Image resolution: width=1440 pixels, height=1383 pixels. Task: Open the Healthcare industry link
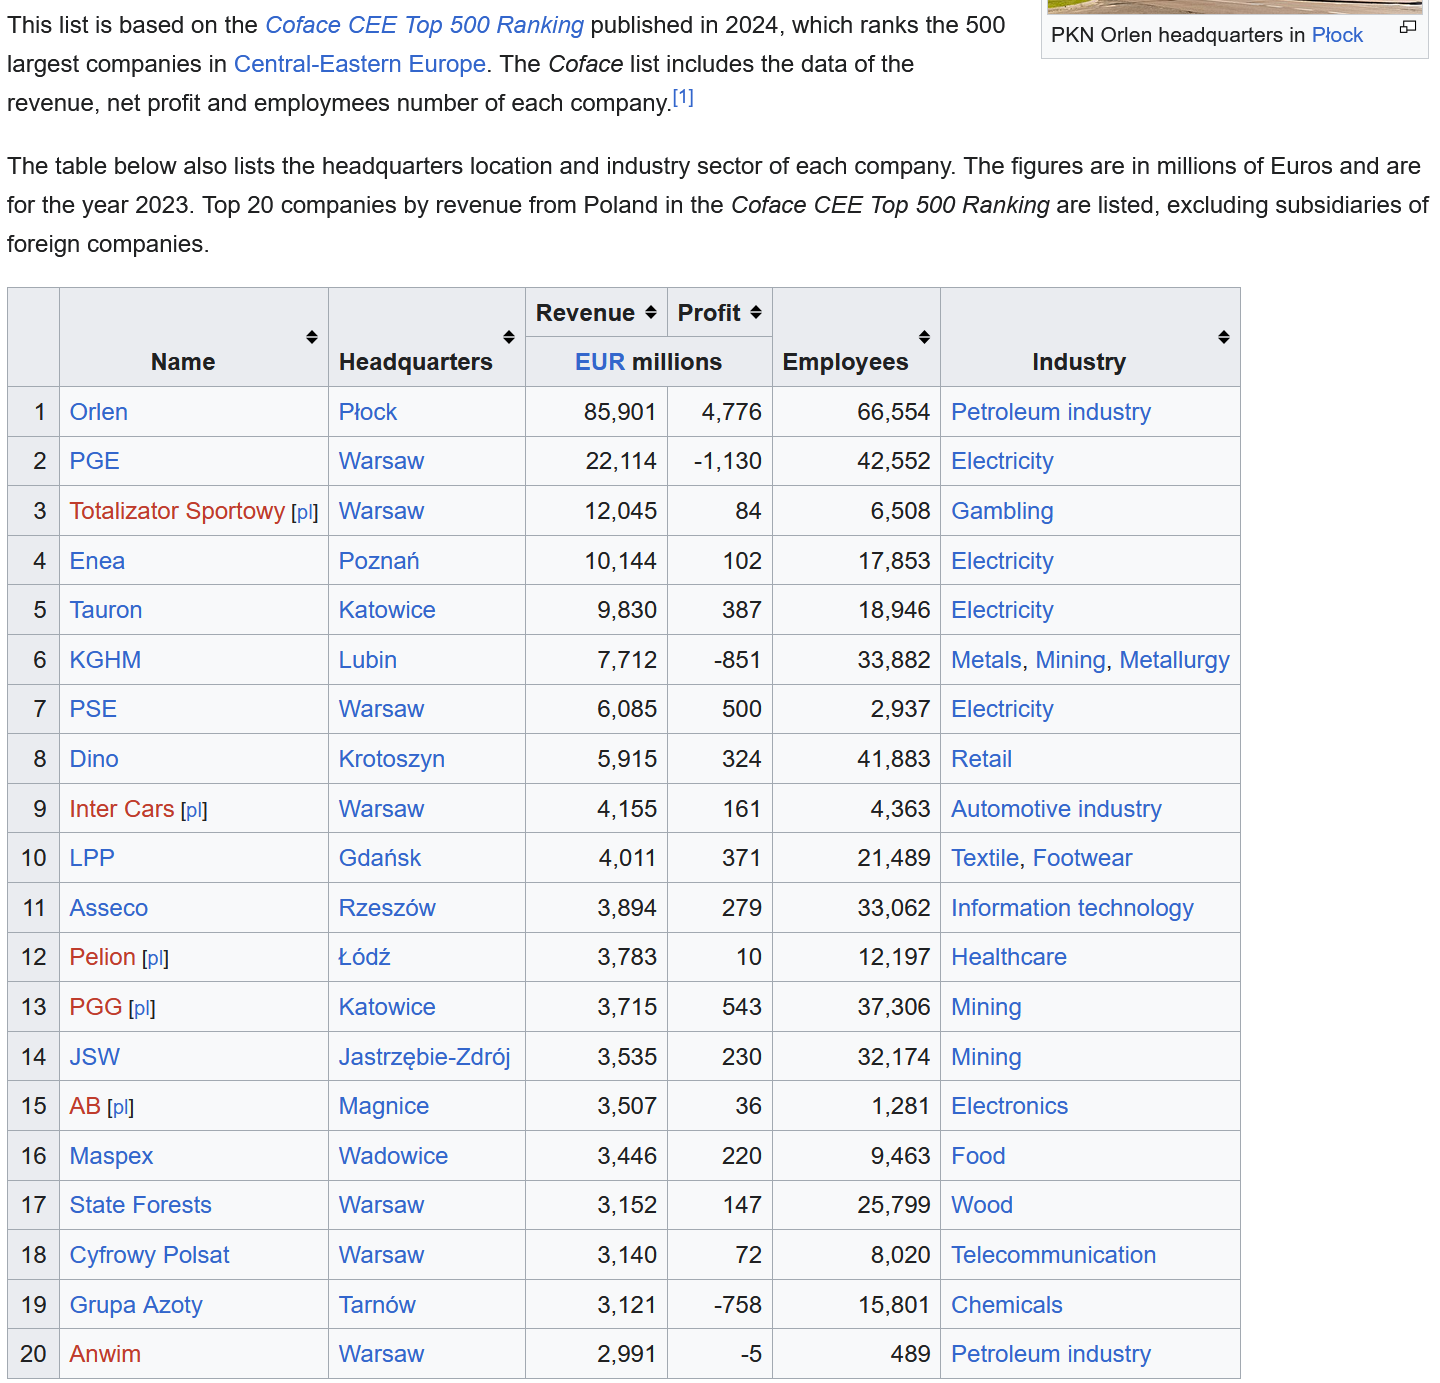coord(1009,957)
